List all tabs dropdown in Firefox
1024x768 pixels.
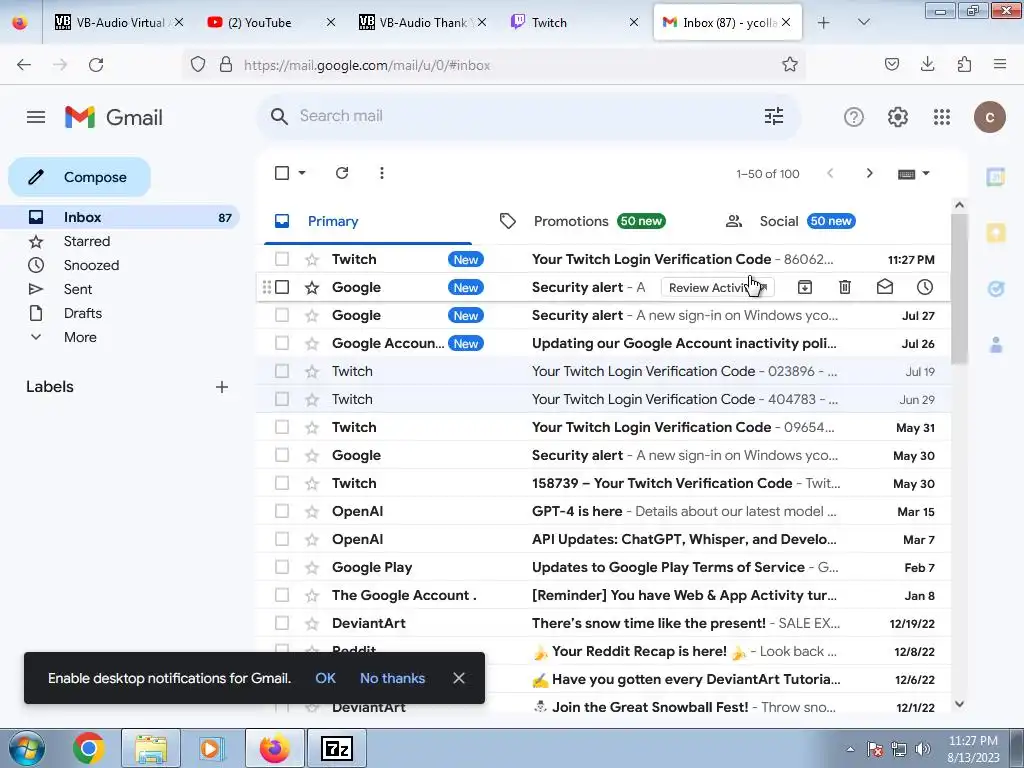(x=863, y=22)
